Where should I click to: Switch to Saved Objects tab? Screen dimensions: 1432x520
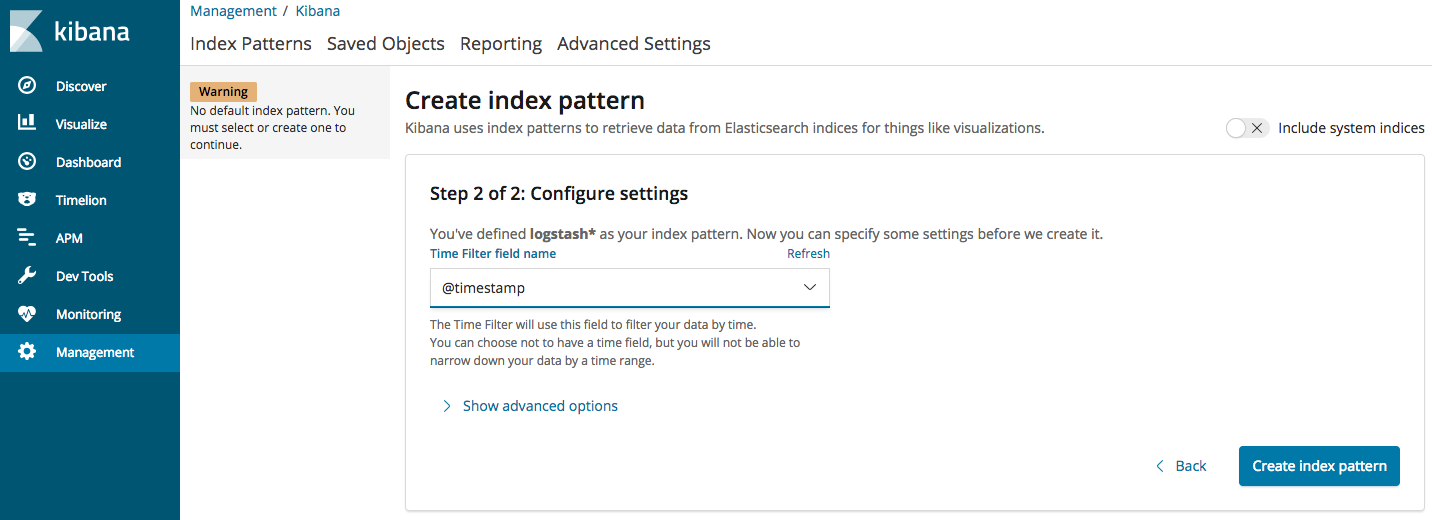(x=386, y=44)
